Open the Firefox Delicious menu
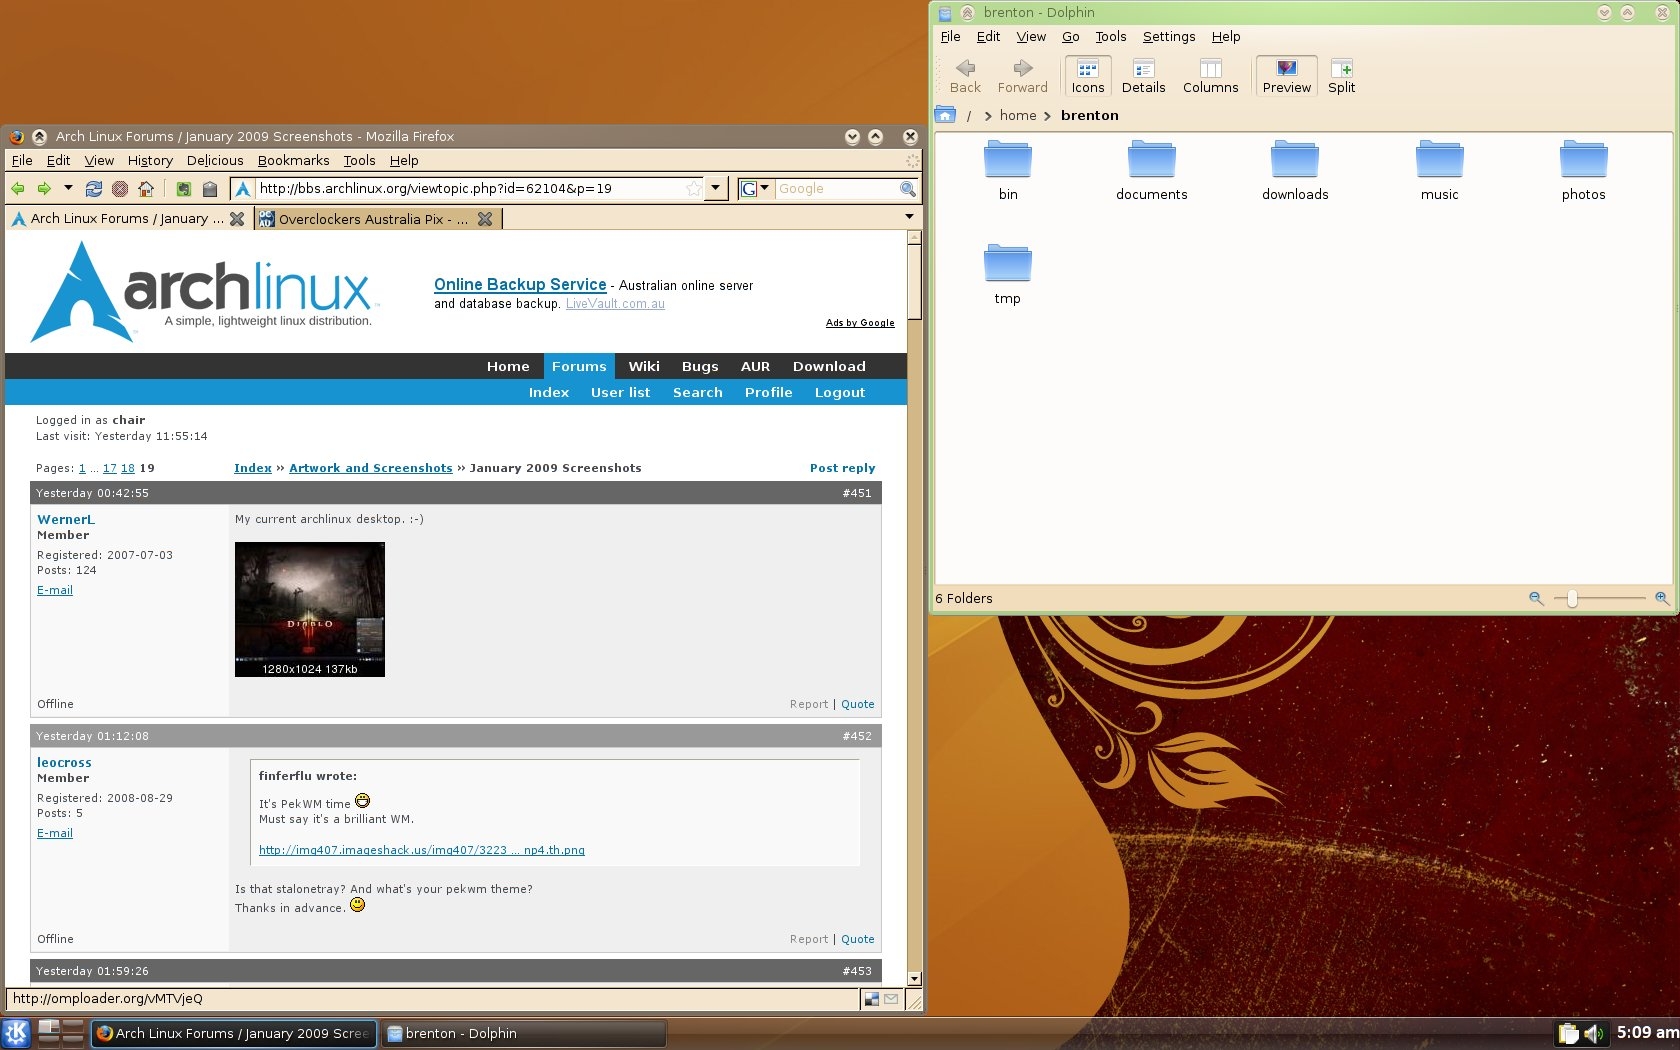The height and width of the screenshot is (1050, 1680). pyautogui.click(x=215, y=160)
